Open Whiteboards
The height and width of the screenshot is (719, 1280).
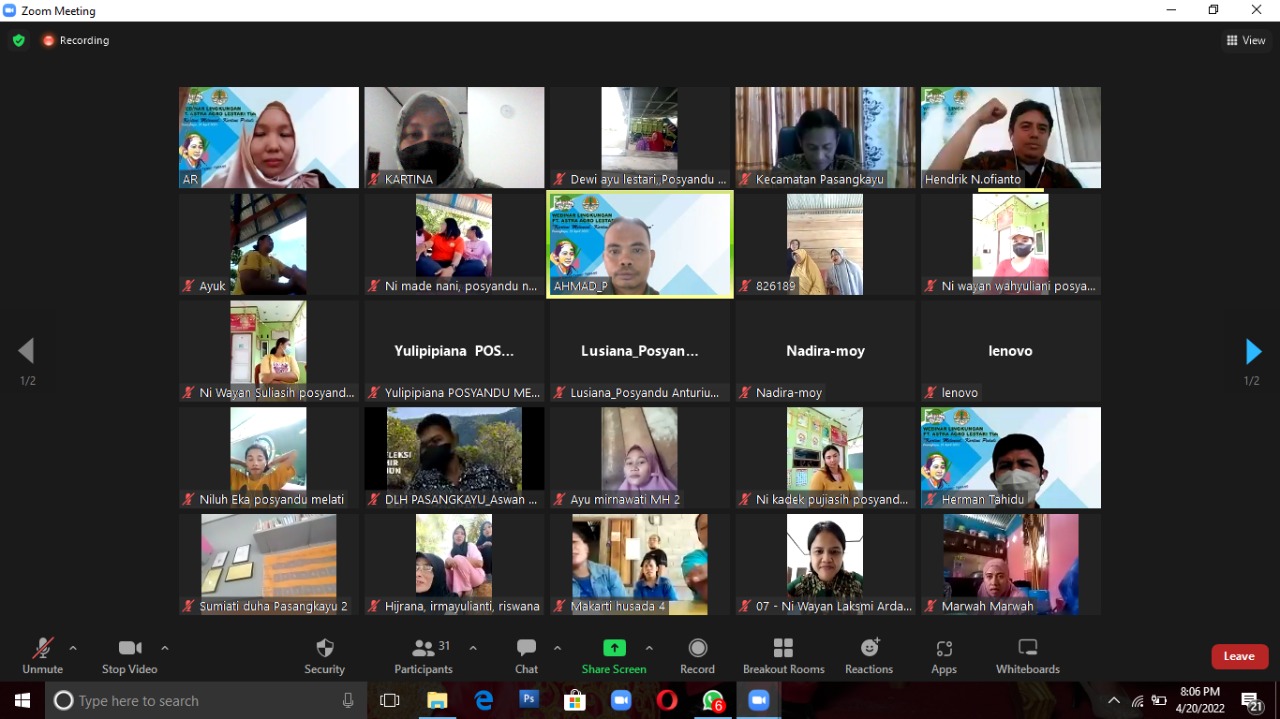pos(1027,656)
